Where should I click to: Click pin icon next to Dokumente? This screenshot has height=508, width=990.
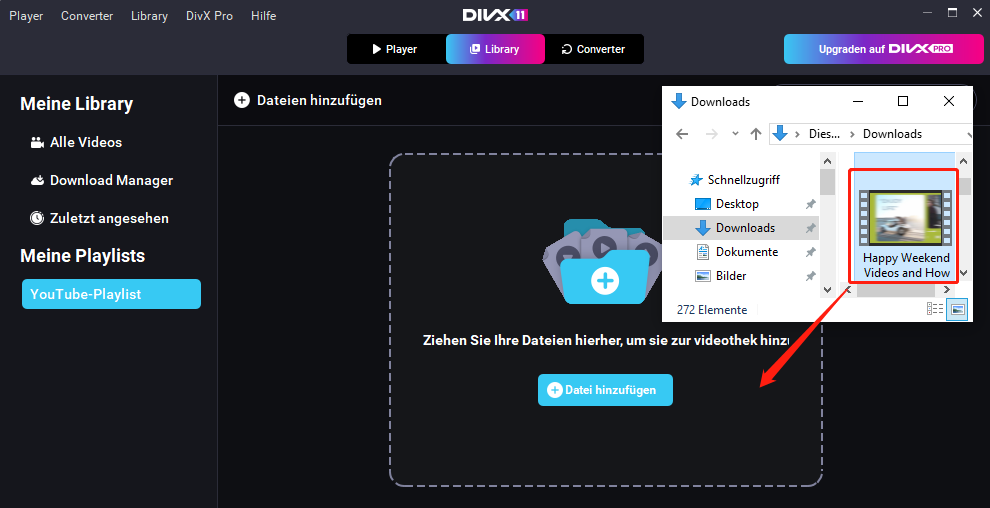(810, 252)
